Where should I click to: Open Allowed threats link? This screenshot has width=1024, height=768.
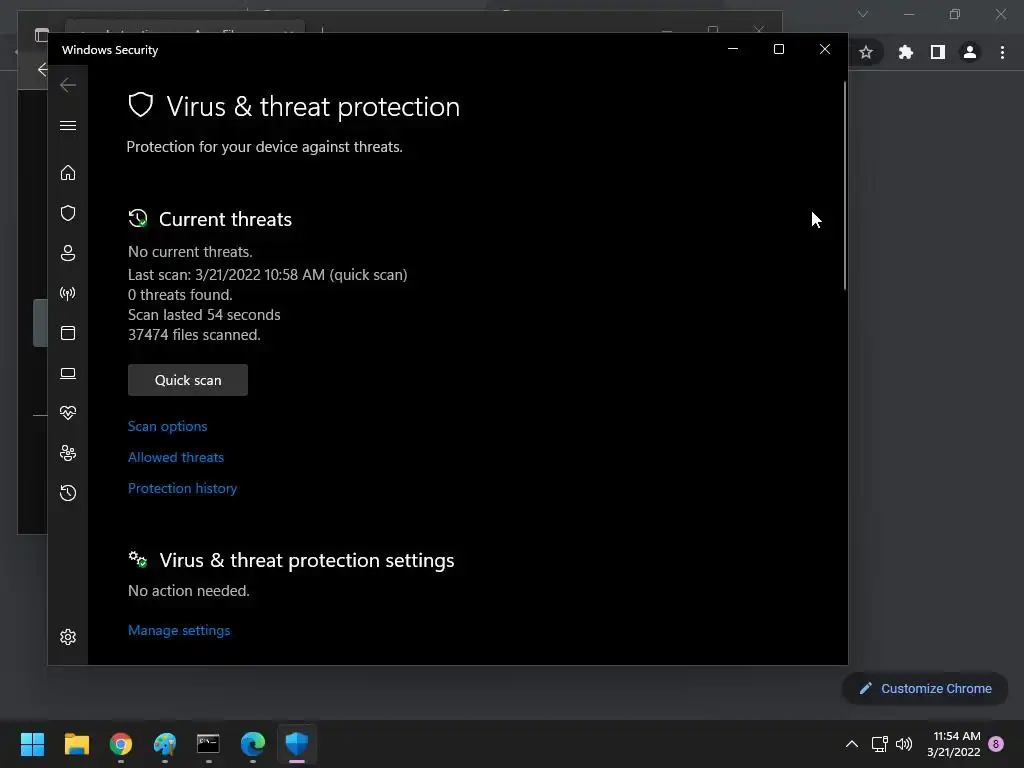[x=176, y=457]
